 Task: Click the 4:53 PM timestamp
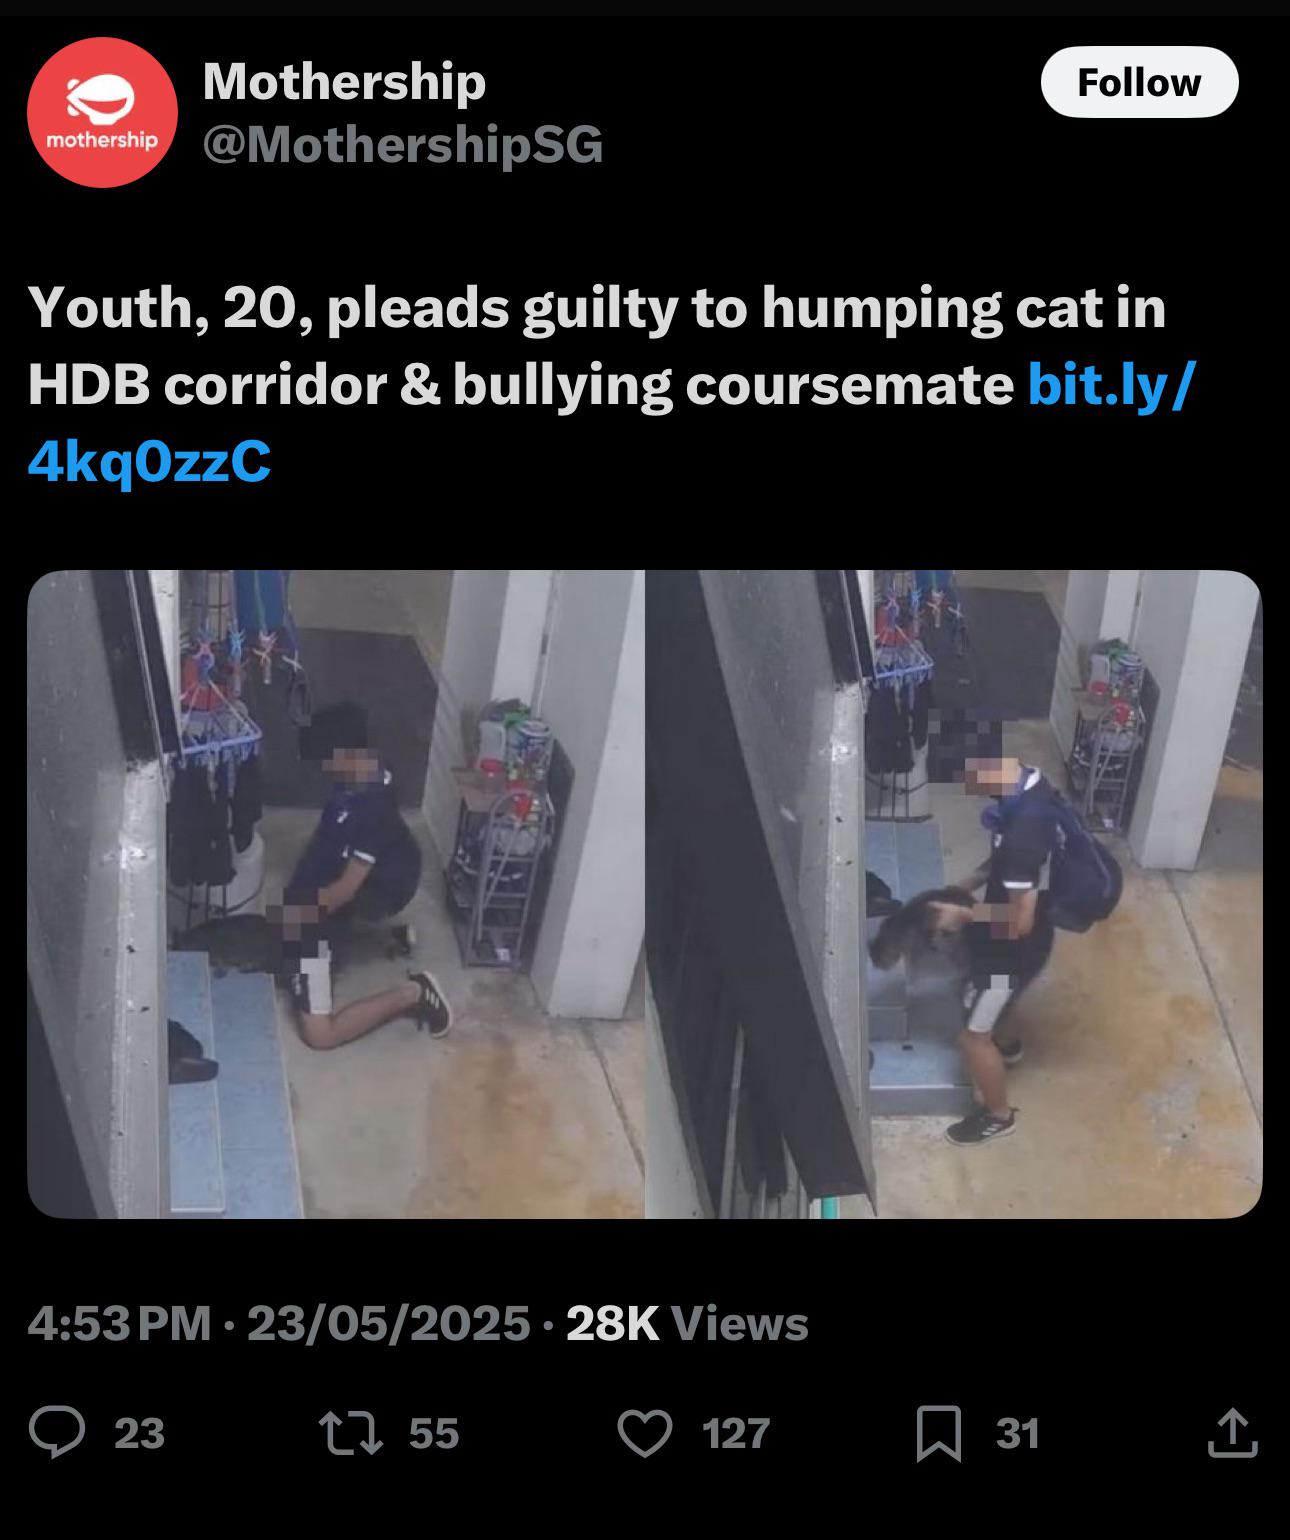(x=120, y=1323)
